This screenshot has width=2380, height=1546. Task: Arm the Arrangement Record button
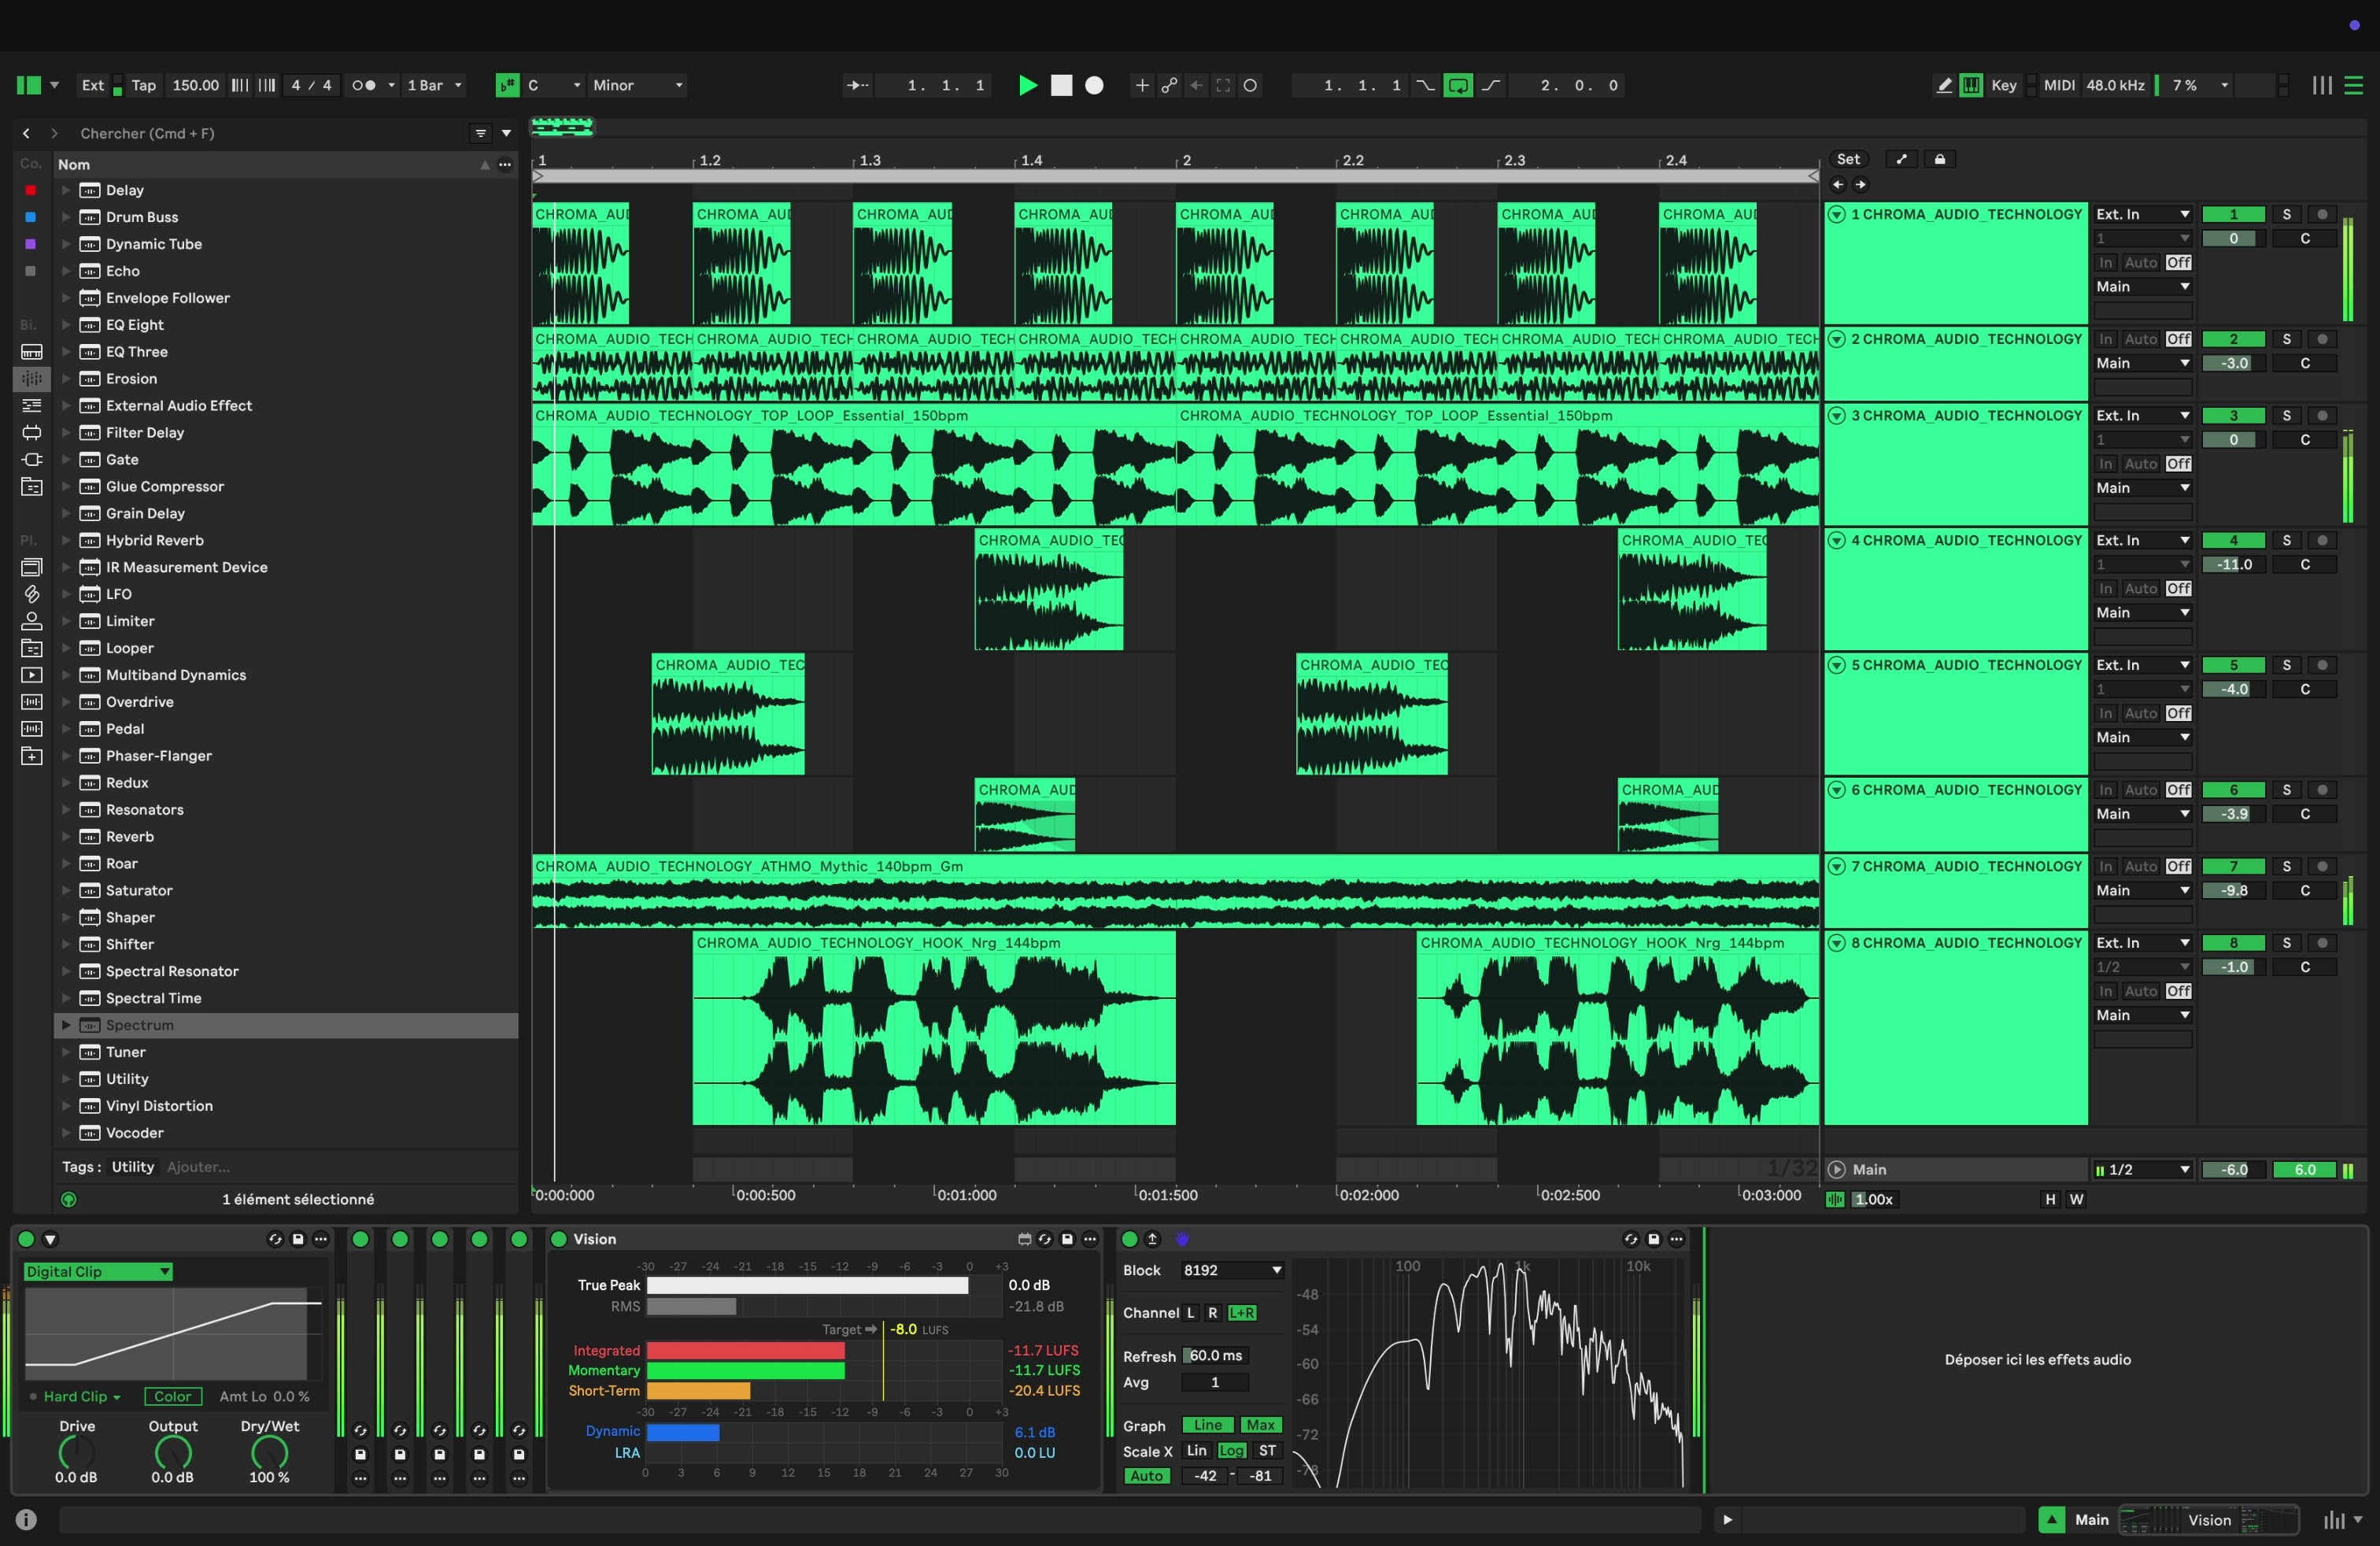coord(1095,86)
